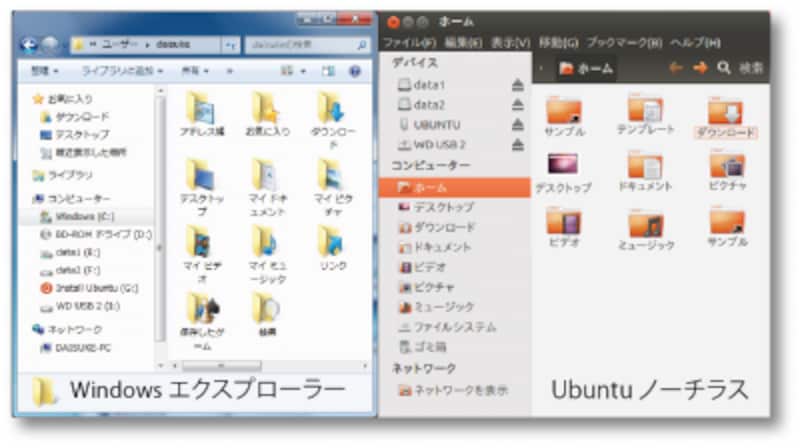The height and width of the screenshot is (448, 800).
Task: Open the アドレス帳 folder in Explorer
Action: click(x=202, y=115)
